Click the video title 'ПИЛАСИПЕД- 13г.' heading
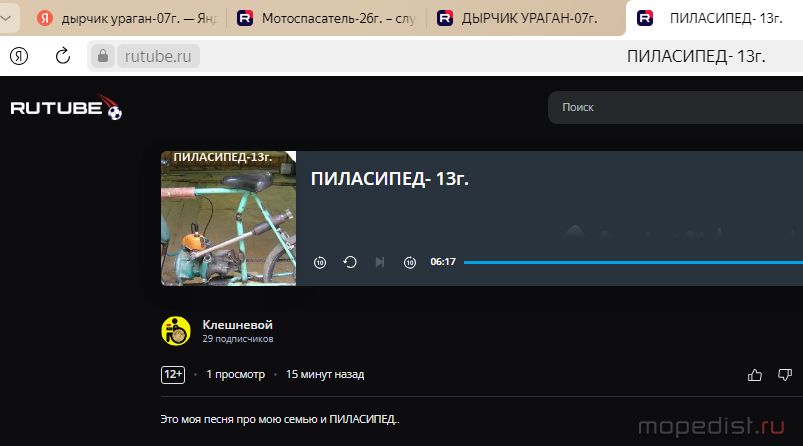Viewport: 803px width, 446px height. (x=390, y=179)
